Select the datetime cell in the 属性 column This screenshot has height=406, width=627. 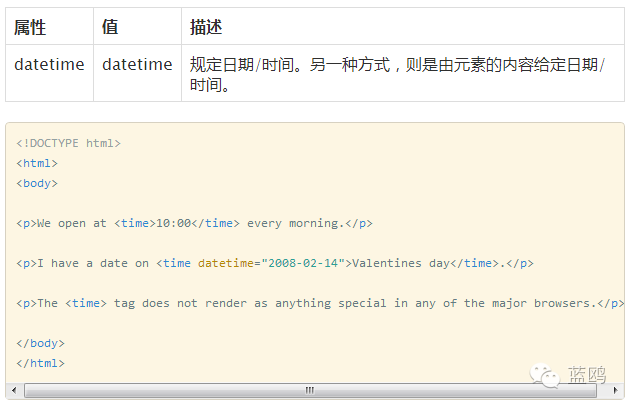(x=49, y=73)
